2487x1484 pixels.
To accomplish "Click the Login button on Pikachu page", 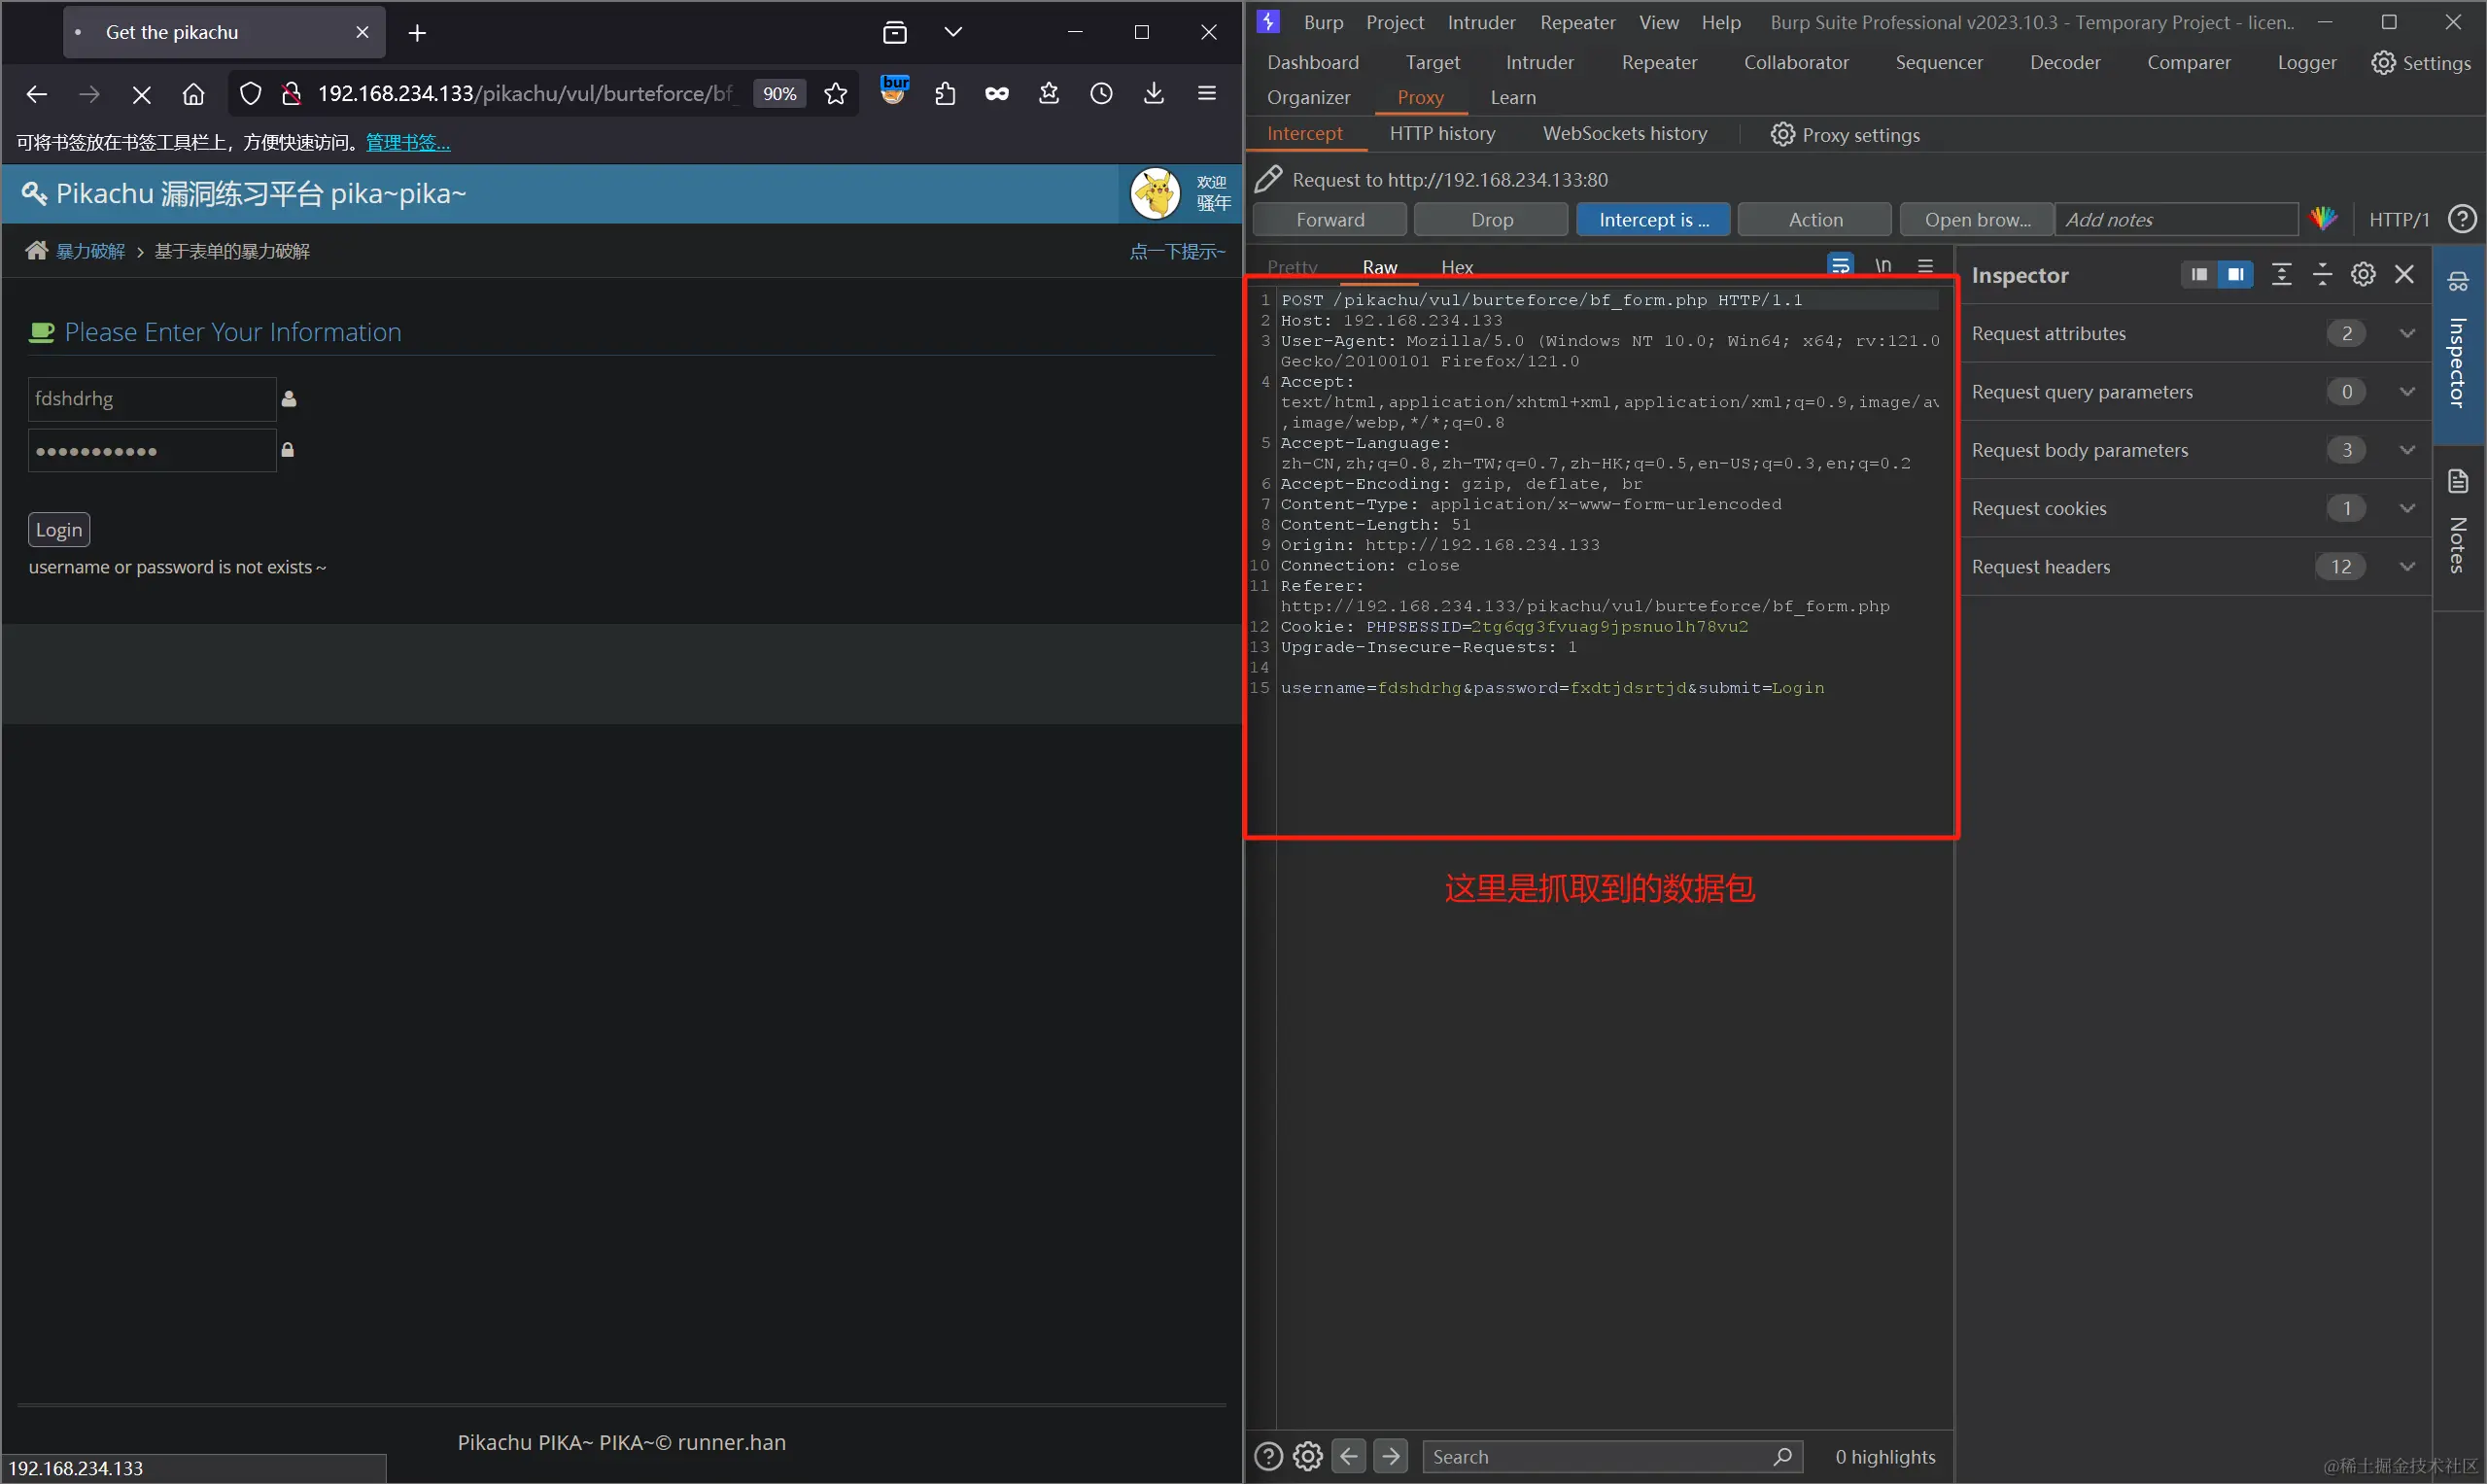I will [59, 530].
